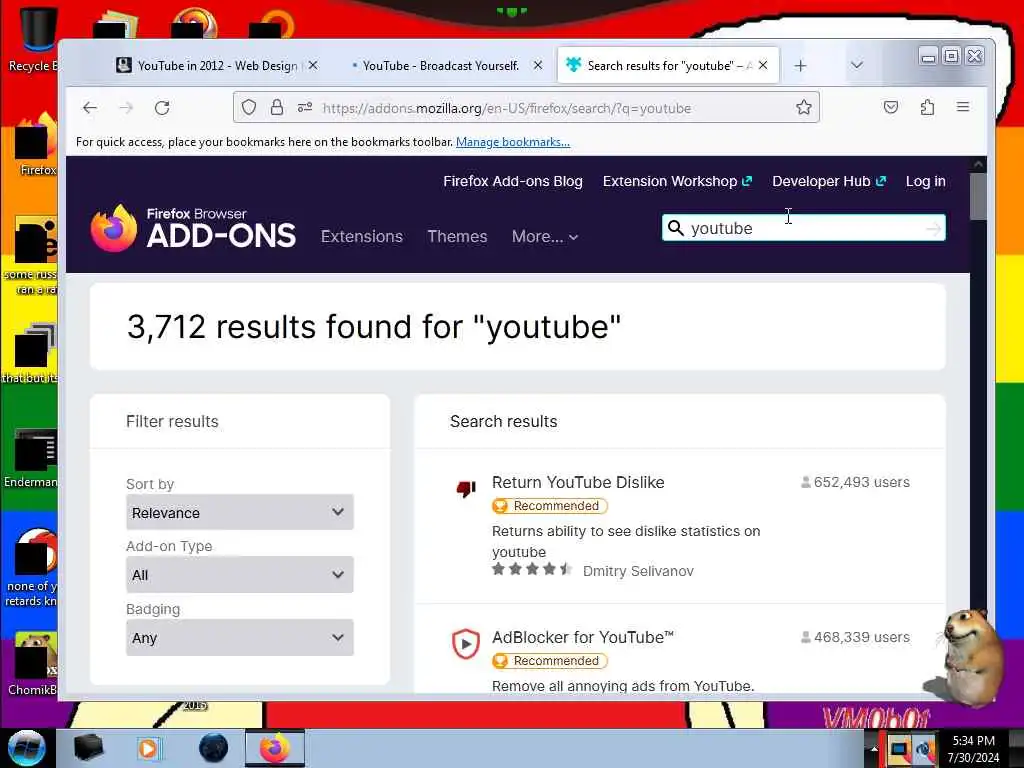Click the Firefox icon in the taskbar
Viewport: 1024px width, 768px height.
(274, 748)
